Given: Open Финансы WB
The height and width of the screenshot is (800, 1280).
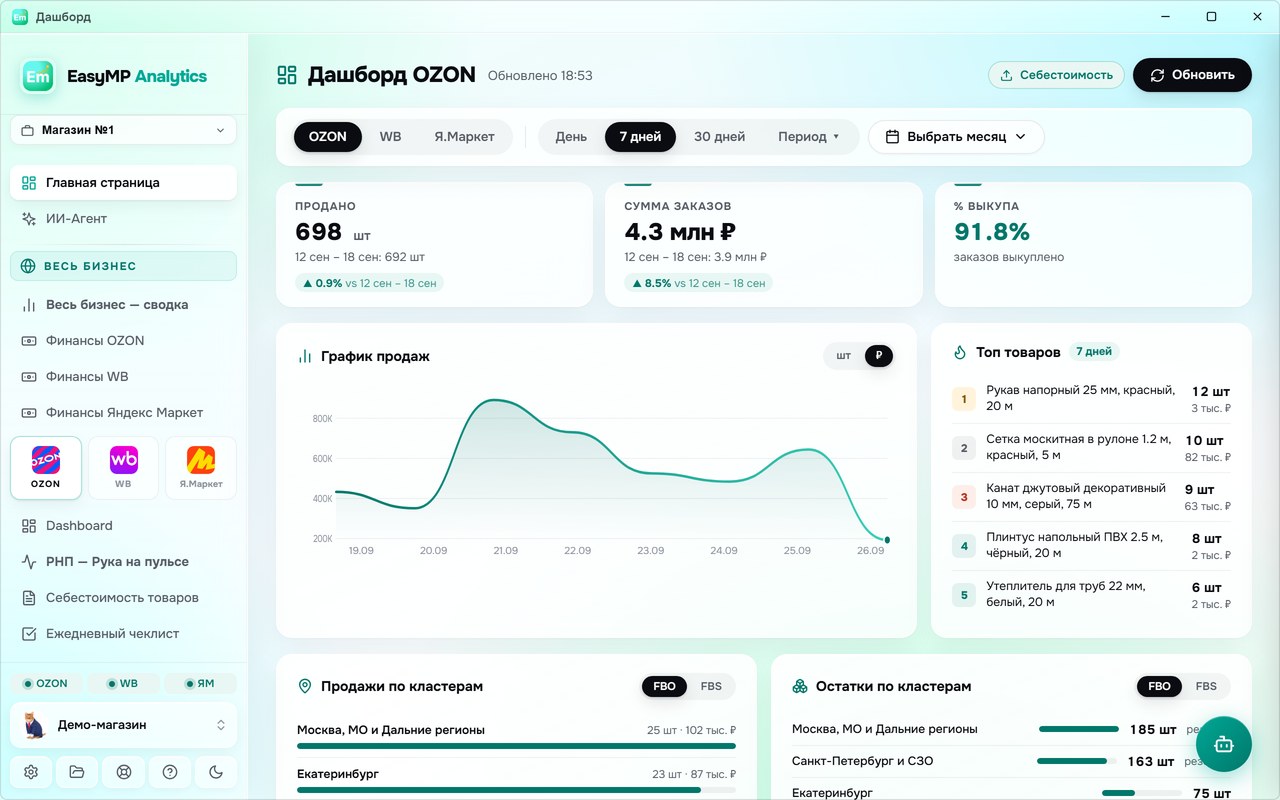Looking at the screenshot, I should click(124, 377).
